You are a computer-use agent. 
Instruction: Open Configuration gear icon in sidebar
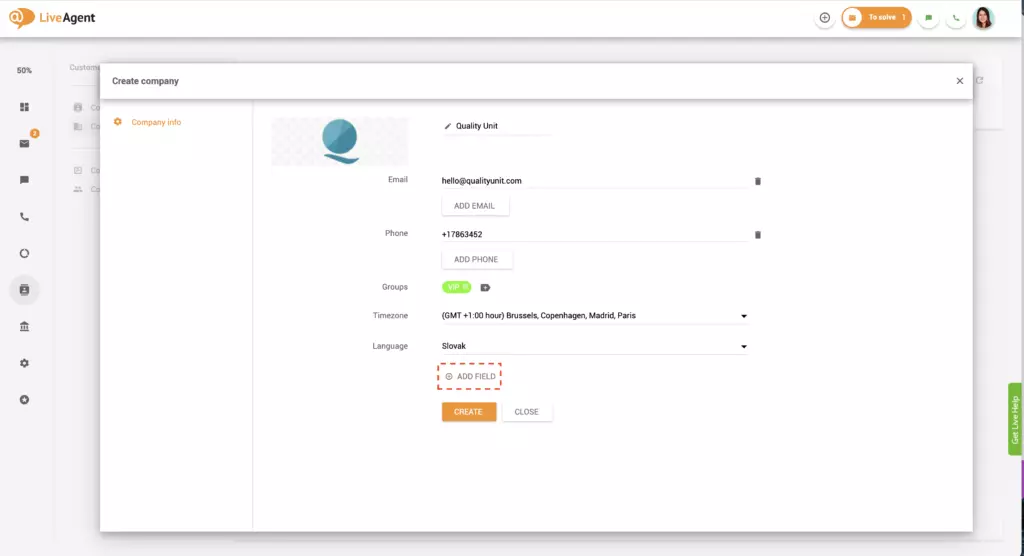tap(24, 363)
